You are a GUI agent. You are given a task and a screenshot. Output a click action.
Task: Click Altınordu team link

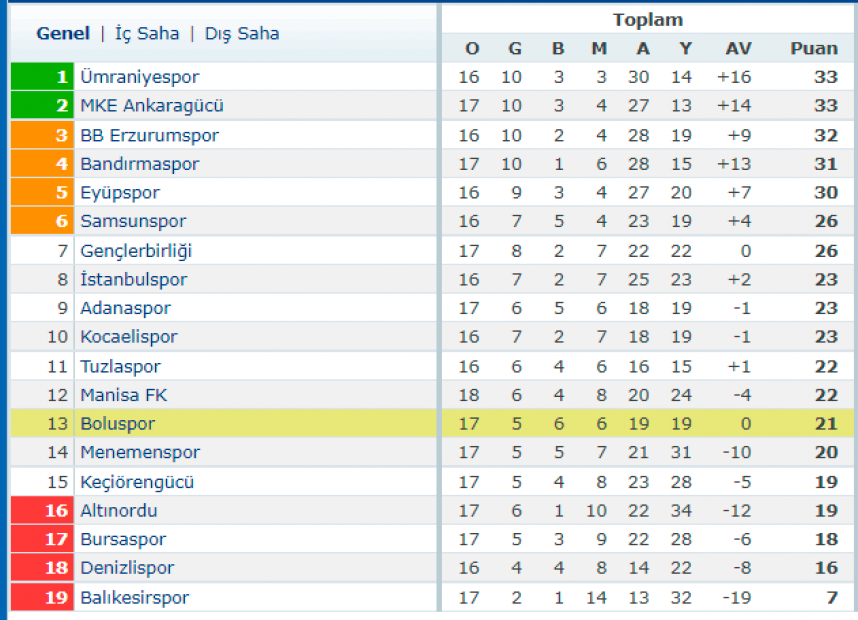click(119, 511)
